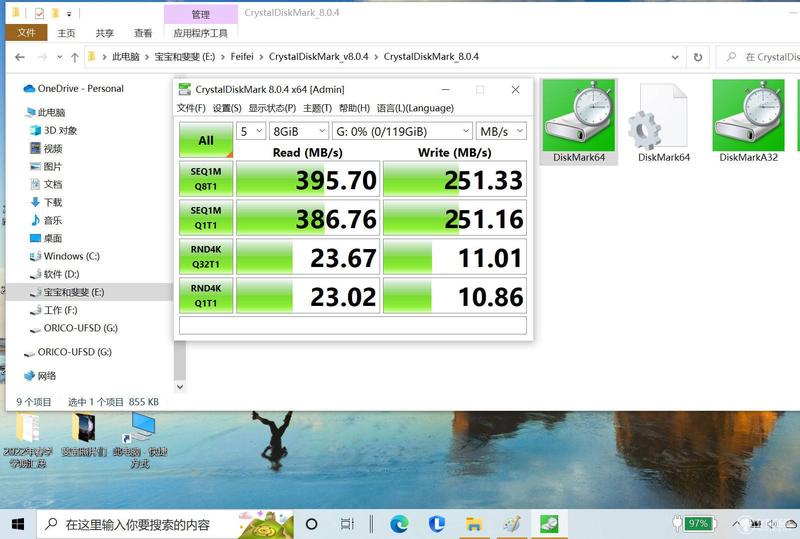Run all benchmarks with the All button
800x539 pixels.
(x=206, y=140)
